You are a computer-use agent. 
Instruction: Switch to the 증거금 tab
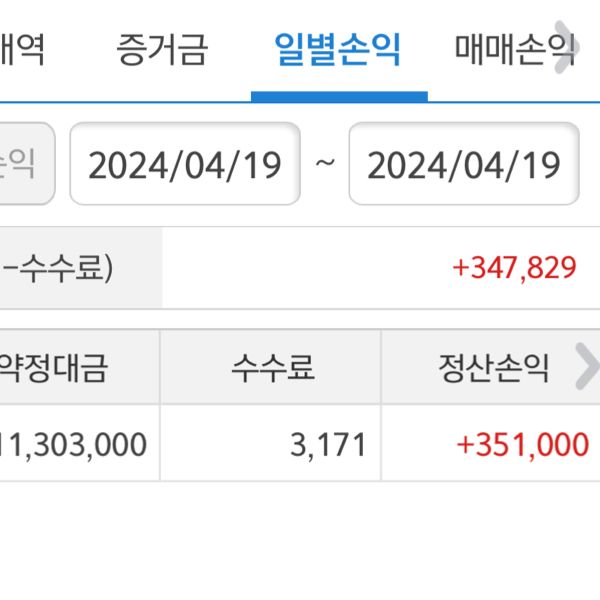point(161,50)
